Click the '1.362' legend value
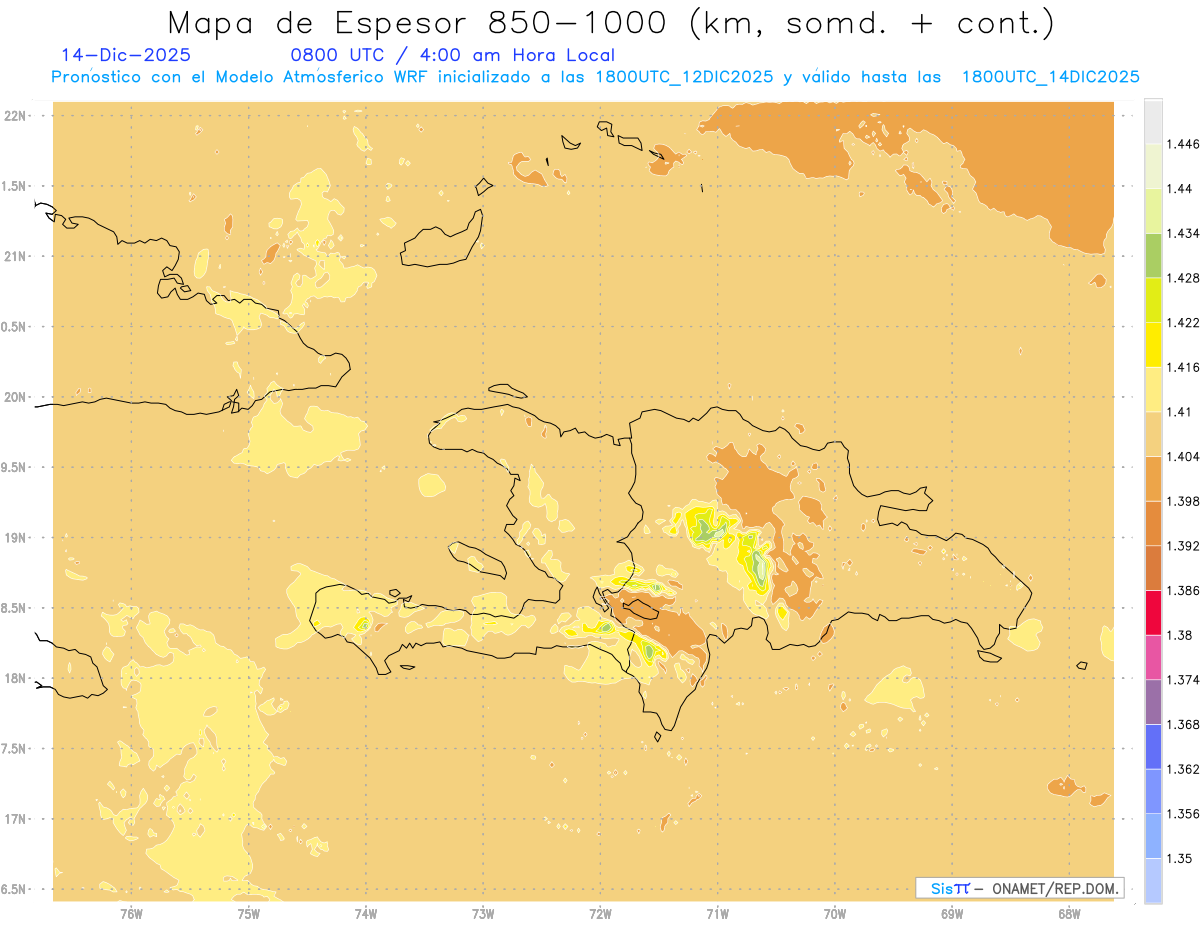 click(x=1184, y=769)
